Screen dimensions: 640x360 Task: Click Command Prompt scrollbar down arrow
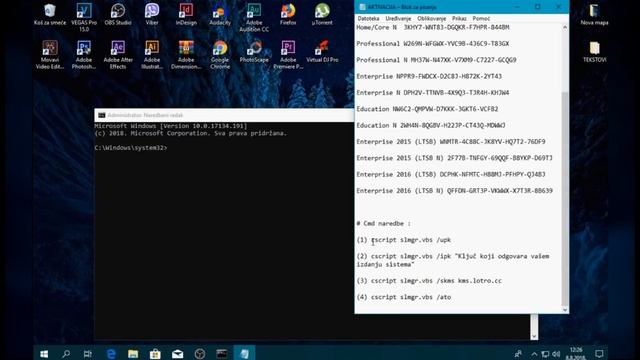[x=534, y=336]
